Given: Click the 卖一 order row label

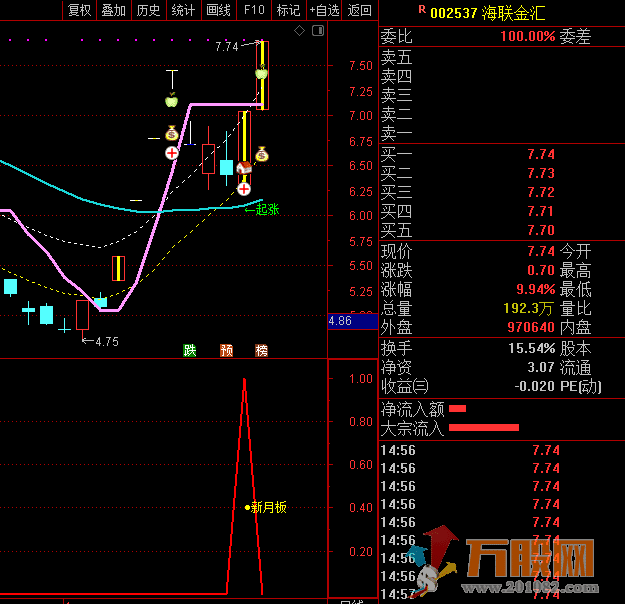Looking at the screenshot, I should 396,133.
